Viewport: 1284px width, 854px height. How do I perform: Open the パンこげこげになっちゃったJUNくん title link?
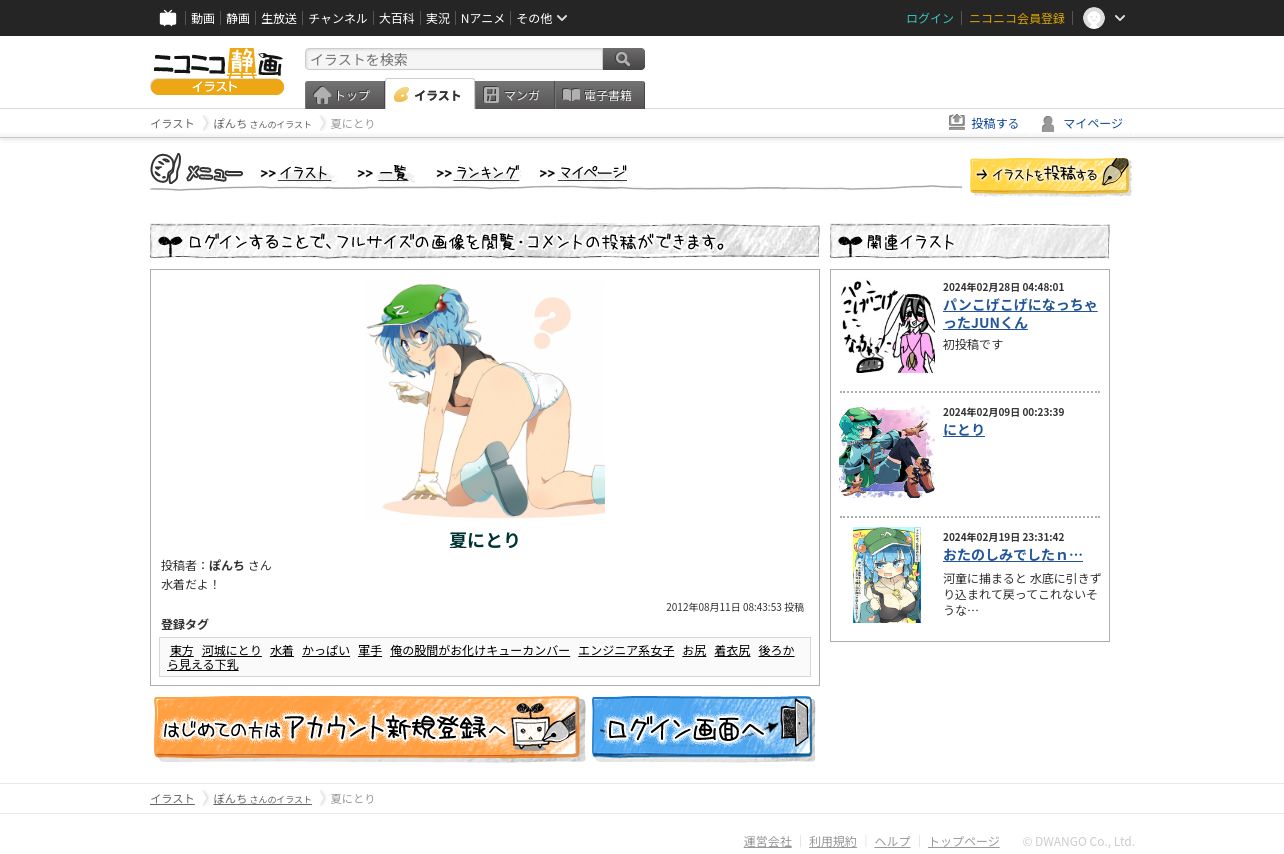point(1020,314)
